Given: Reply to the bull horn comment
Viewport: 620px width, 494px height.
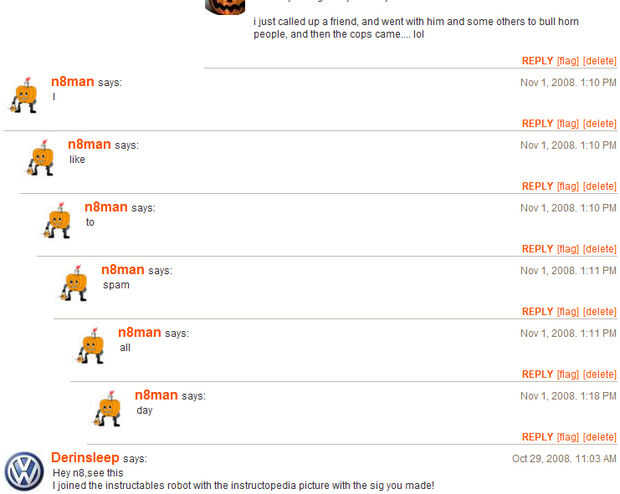Looking at the screenshot, I should (537, 61).
